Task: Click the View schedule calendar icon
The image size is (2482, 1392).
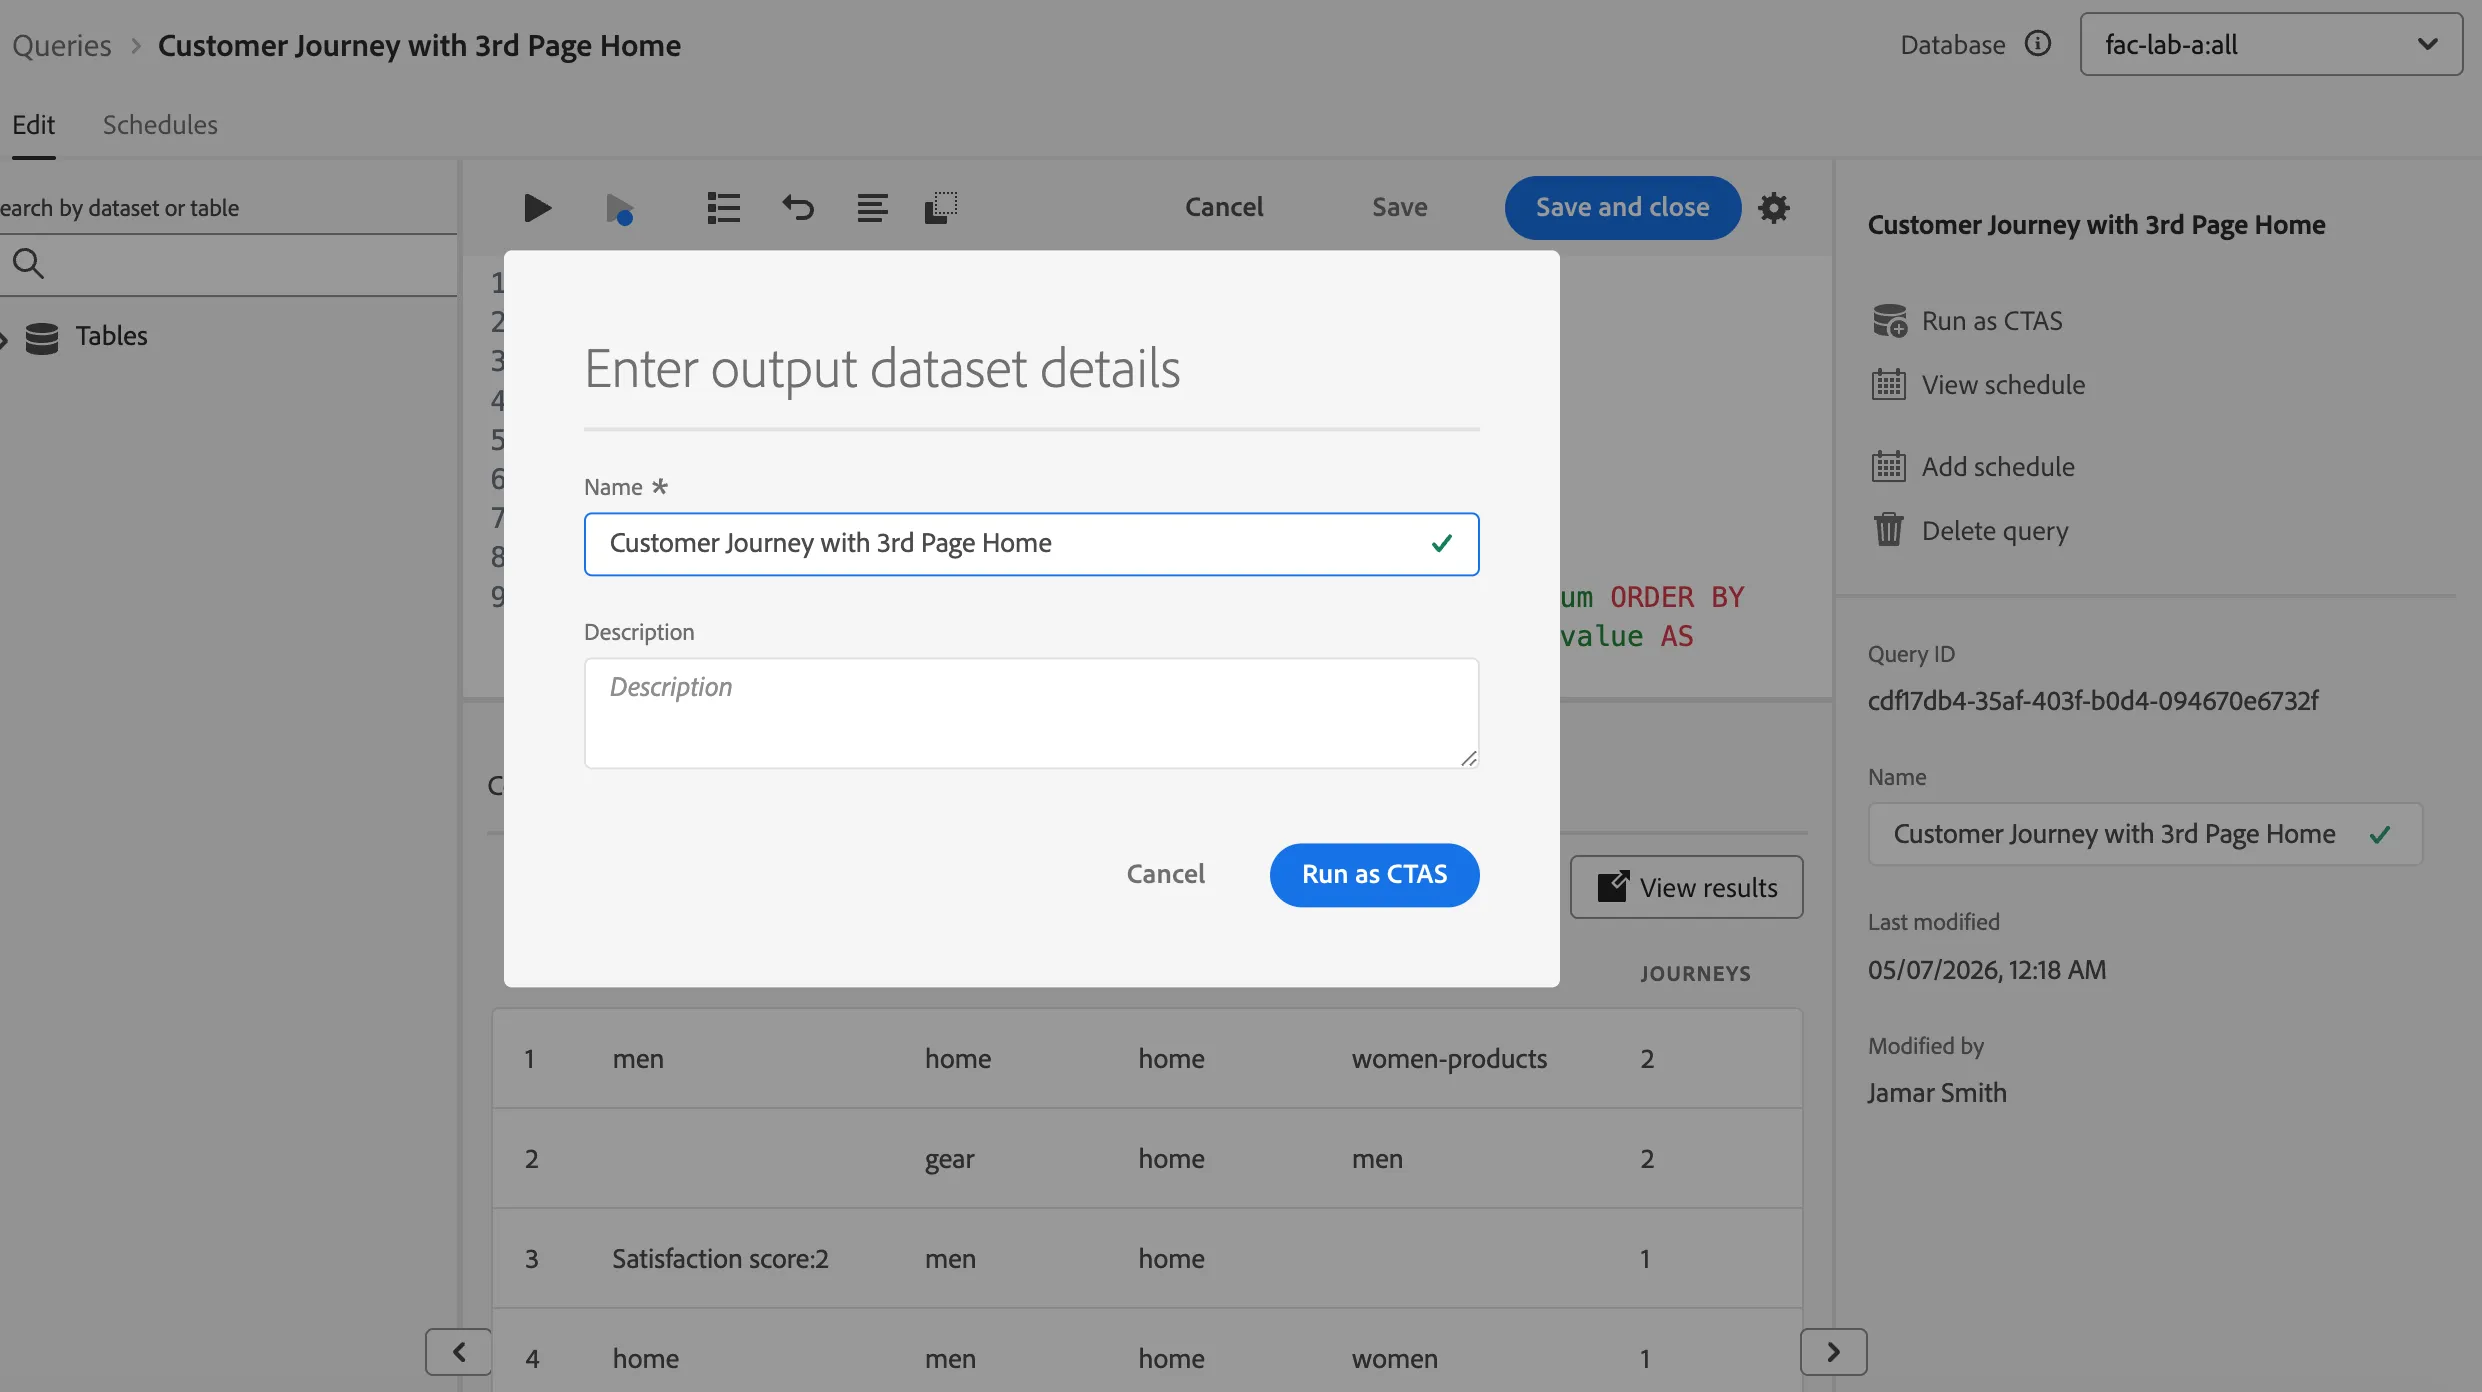Action: (1889, 385)
